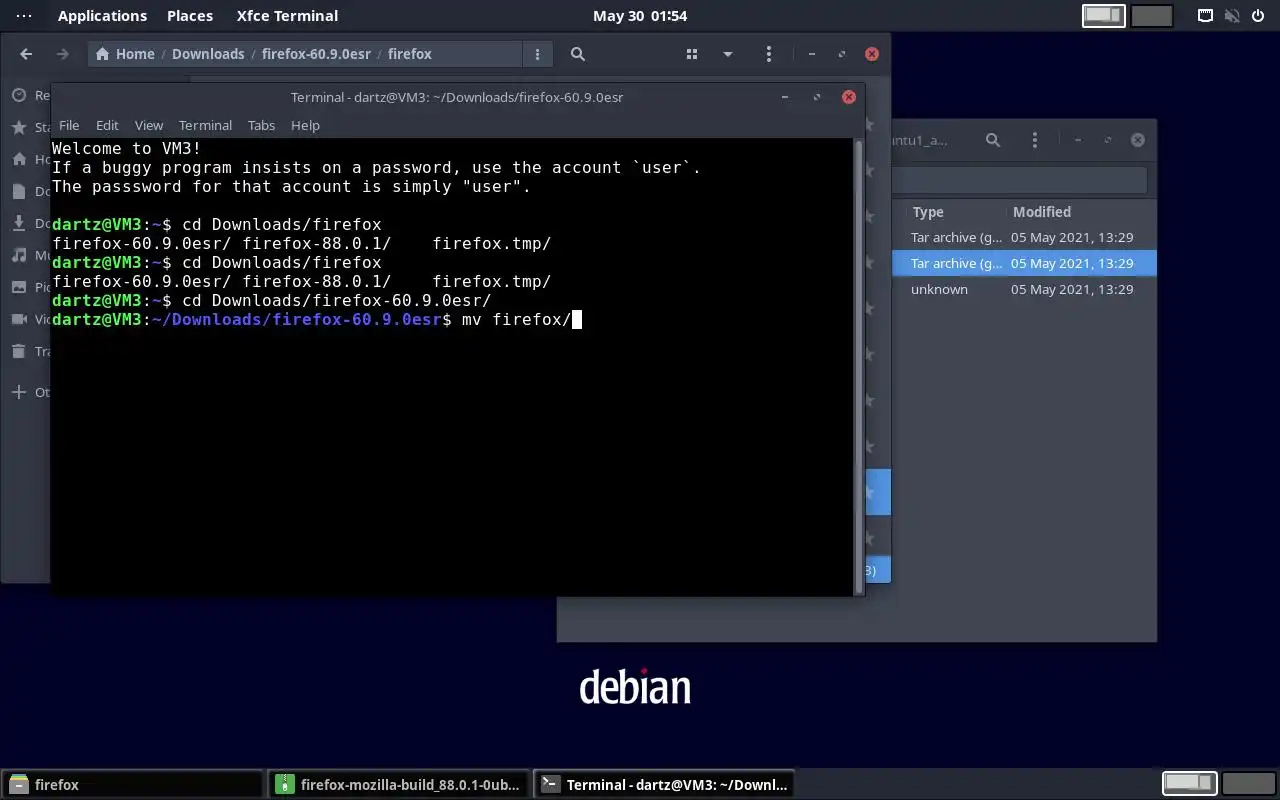The image size is (1280, 800).
Task: Click the power icon in top panel
Action: click(1258, 16)
